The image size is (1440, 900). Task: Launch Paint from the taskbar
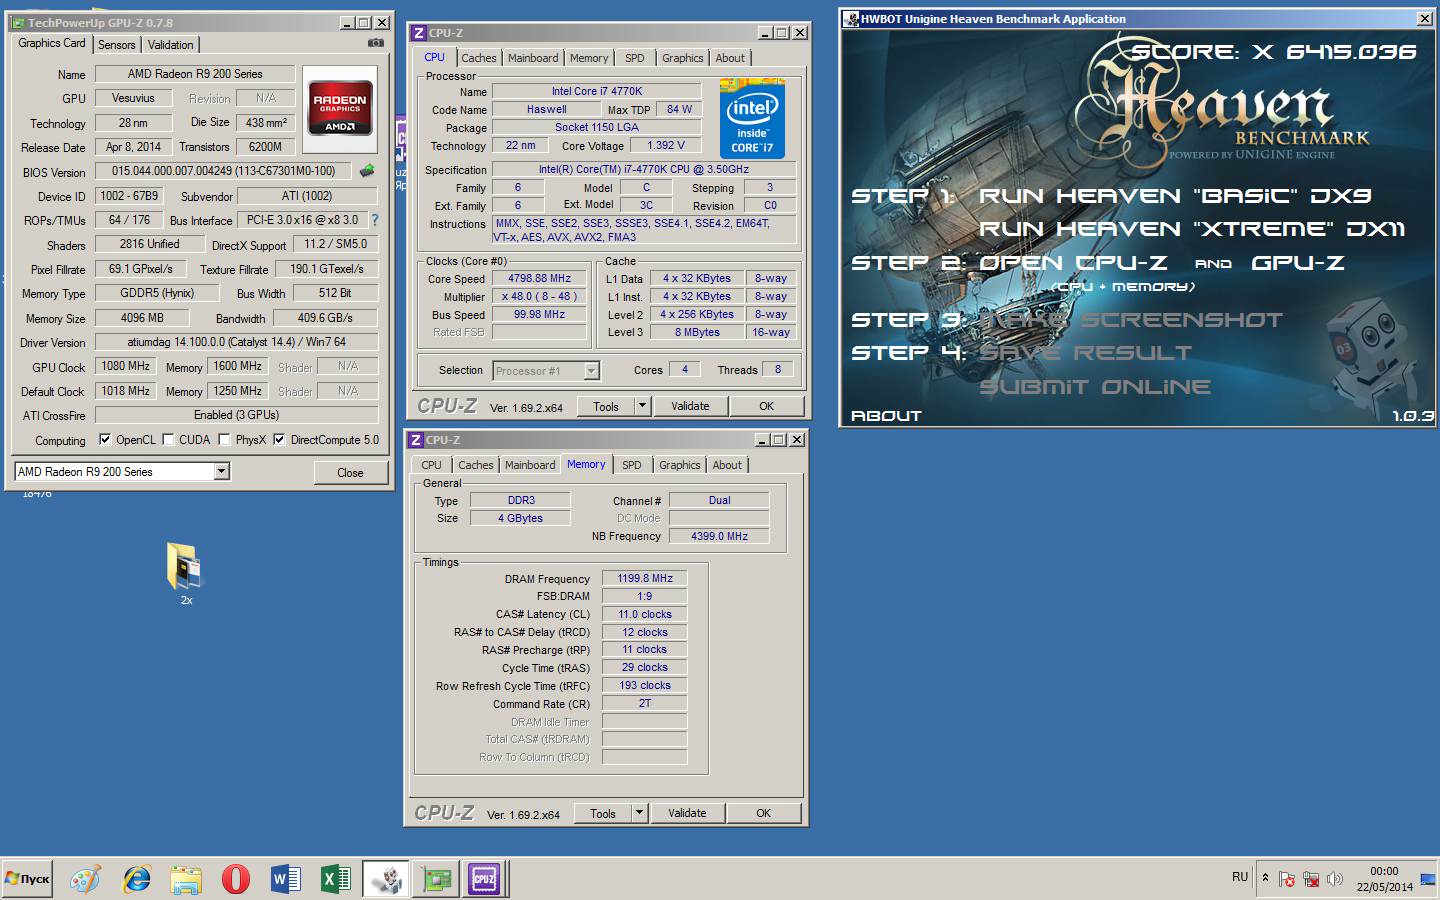pyautogui.click(x=85, y=879)
